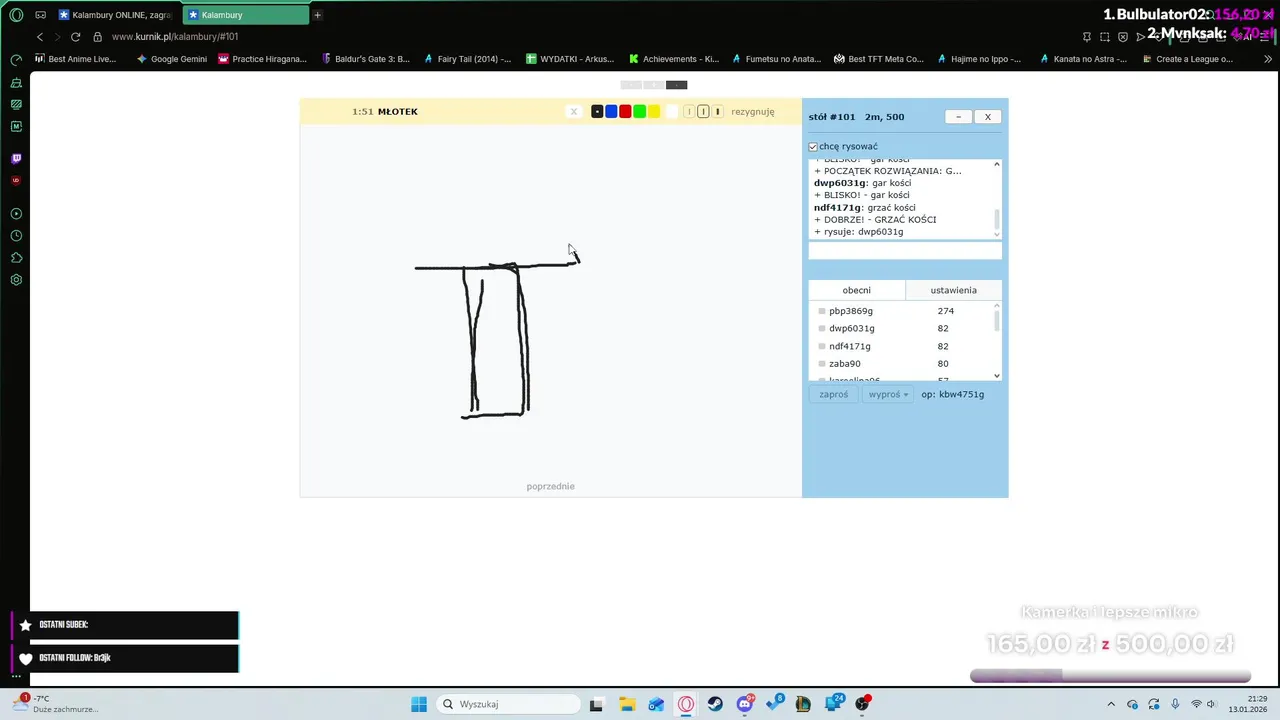Image resolution: width=1280 pixels, height=720 pixels.
Task: Select the active 'Kalambury' browser tab
Action: (245, 15)
